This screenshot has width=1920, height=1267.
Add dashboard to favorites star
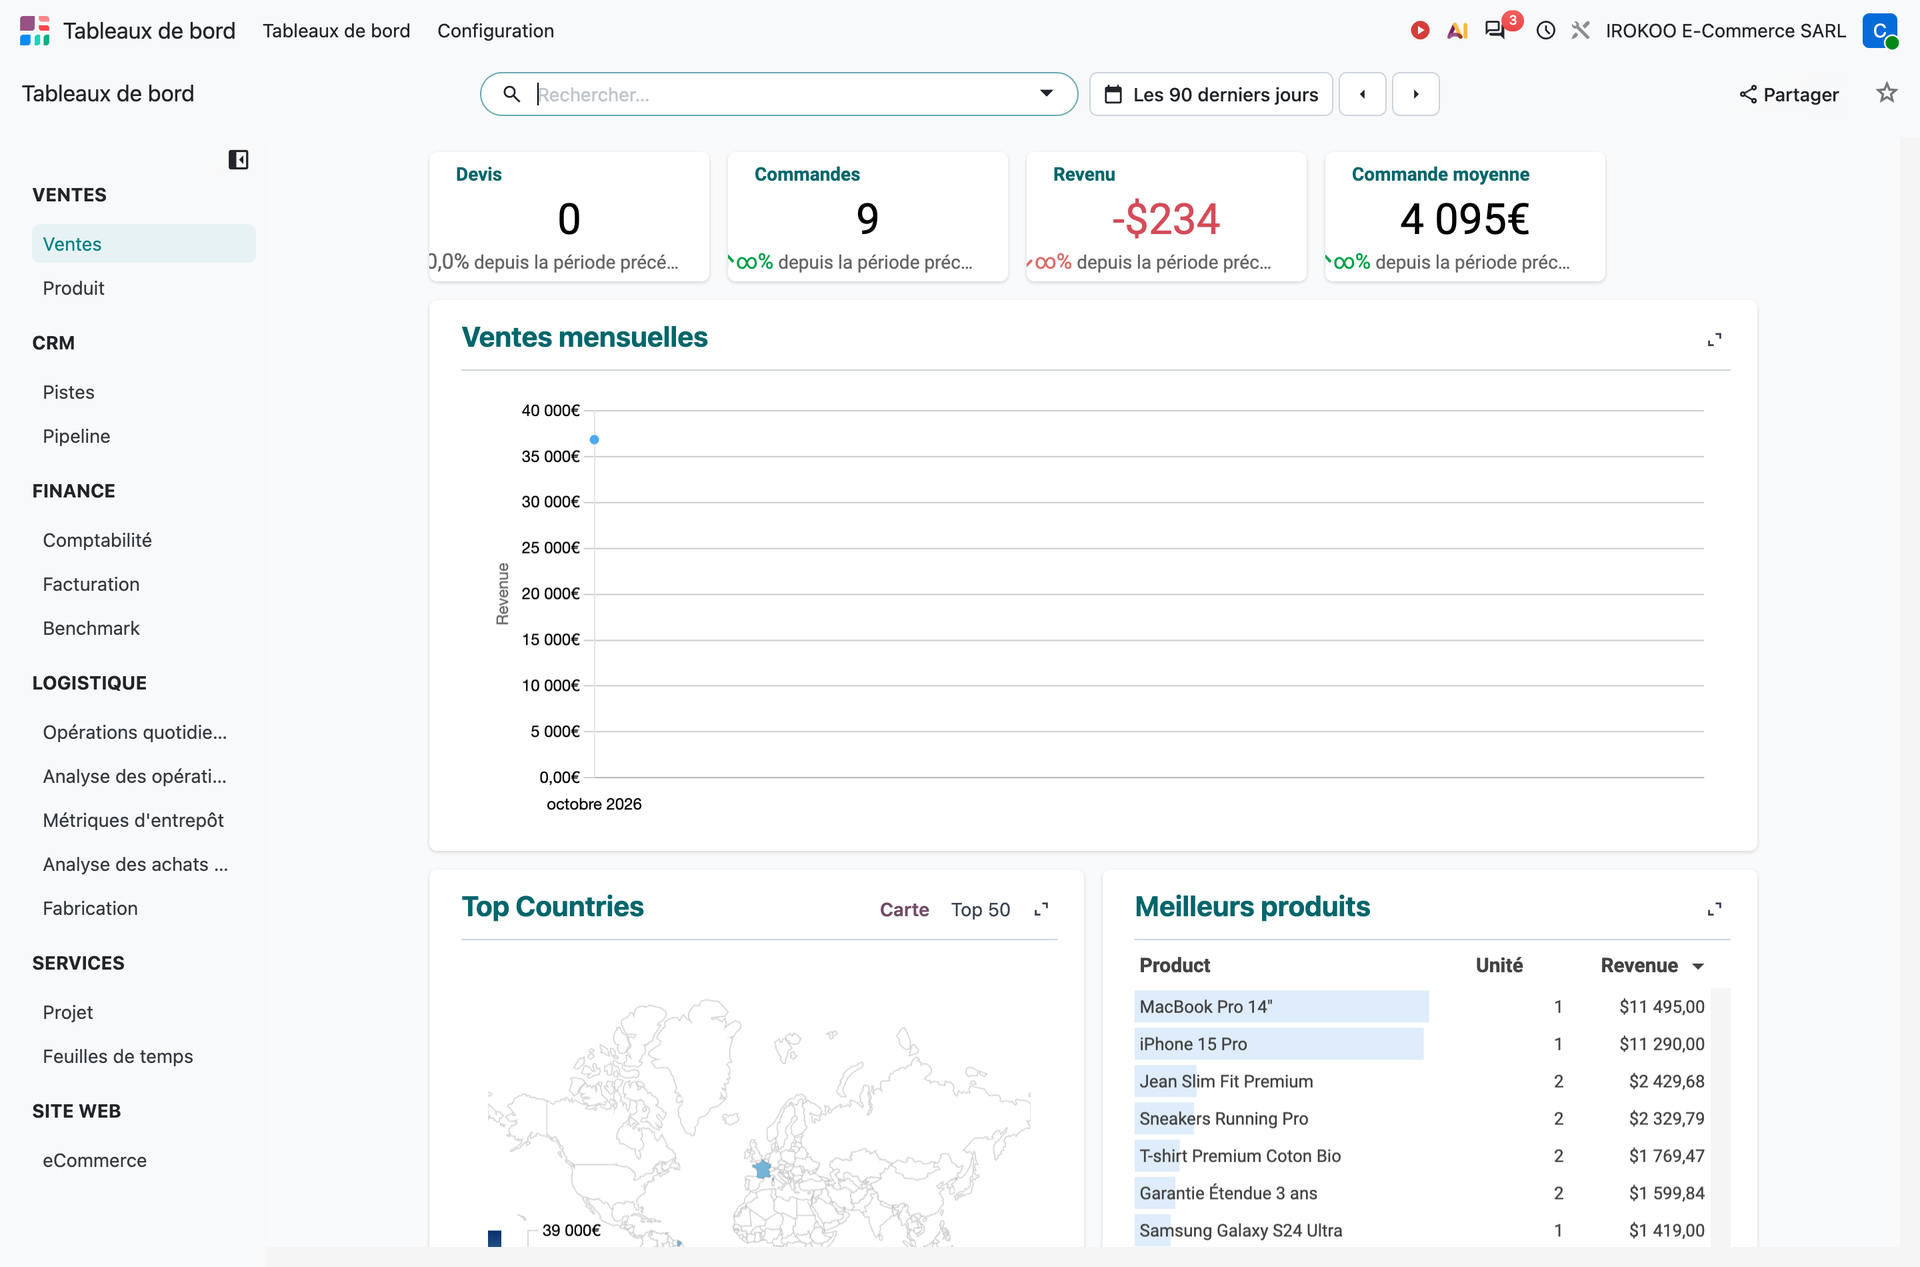pos(1886,93)
